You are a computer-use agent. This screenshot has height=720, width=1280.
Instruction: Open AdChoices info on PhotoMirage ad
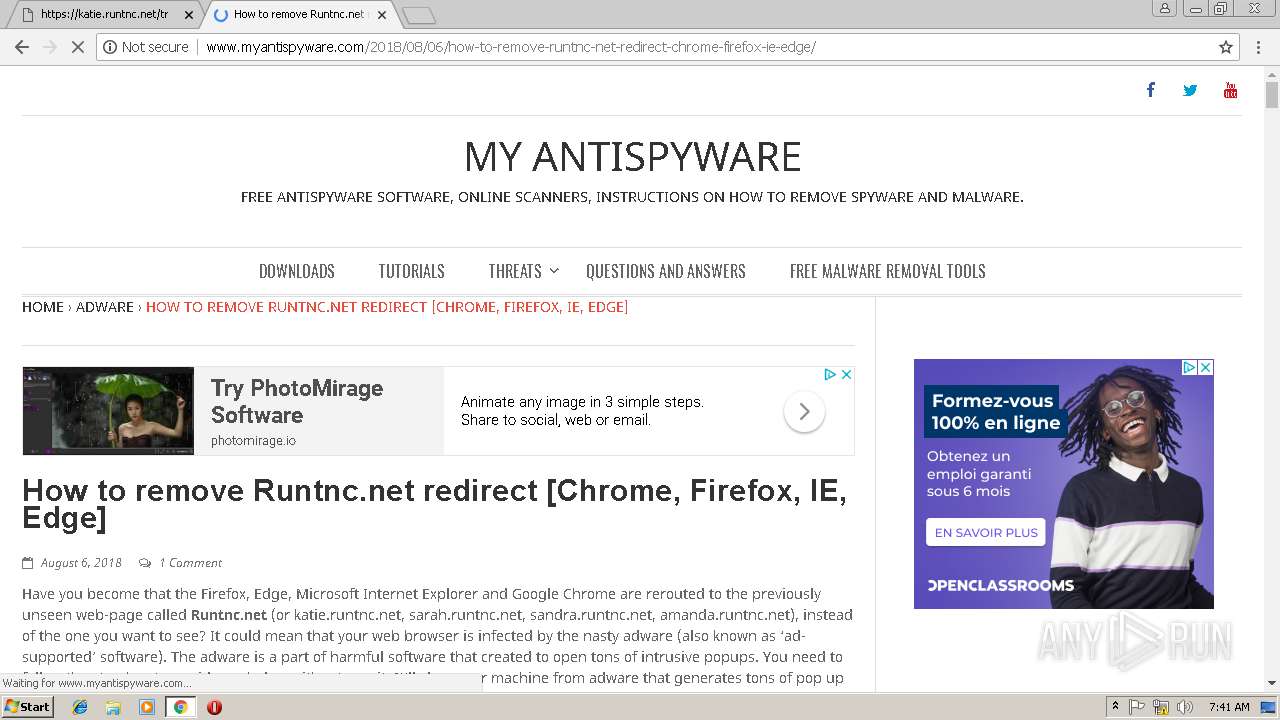[x=830, y=374]
